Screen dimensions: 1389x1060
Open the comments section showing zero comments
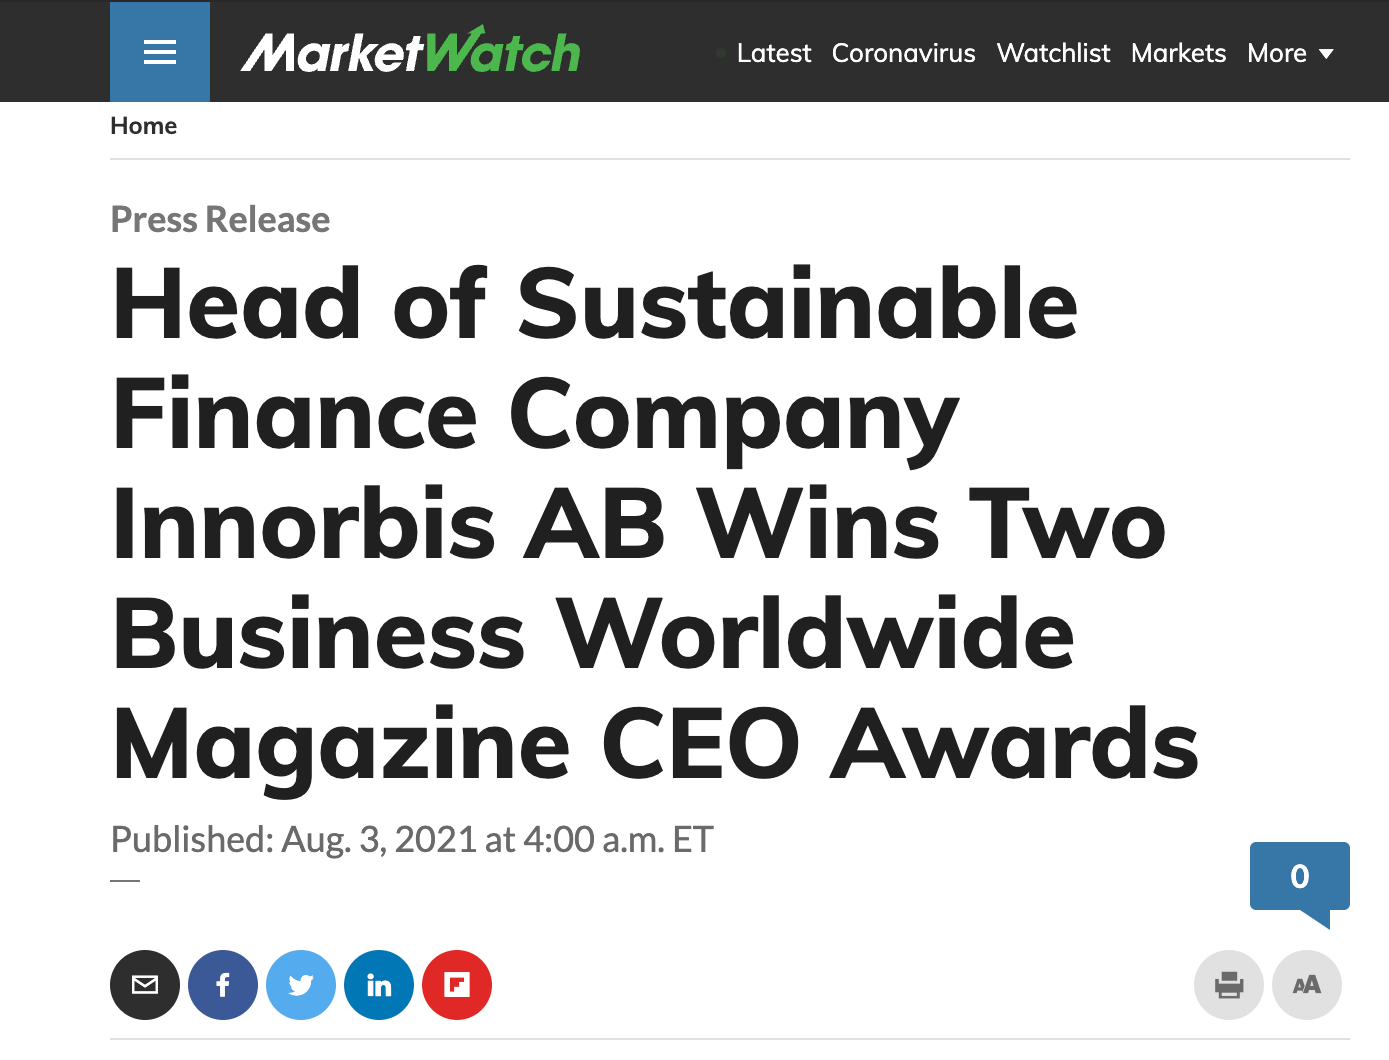pos(1300,877)
